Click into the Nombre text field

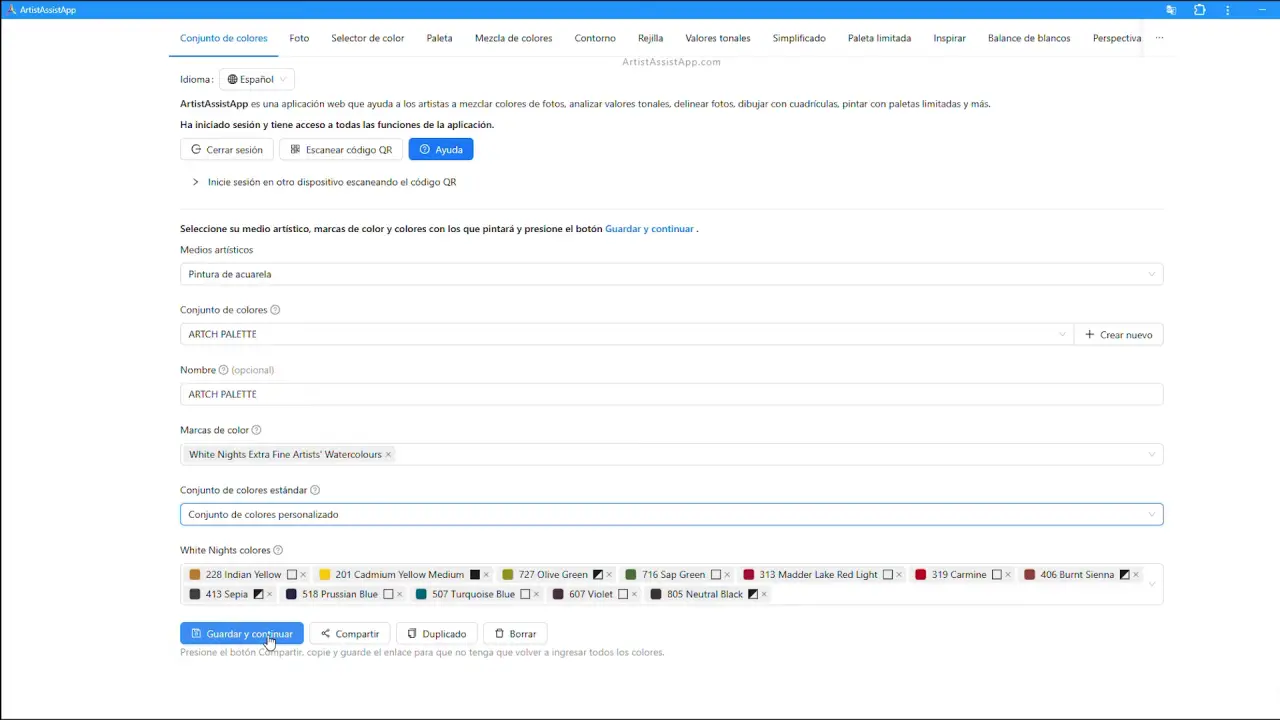(670, 394)
